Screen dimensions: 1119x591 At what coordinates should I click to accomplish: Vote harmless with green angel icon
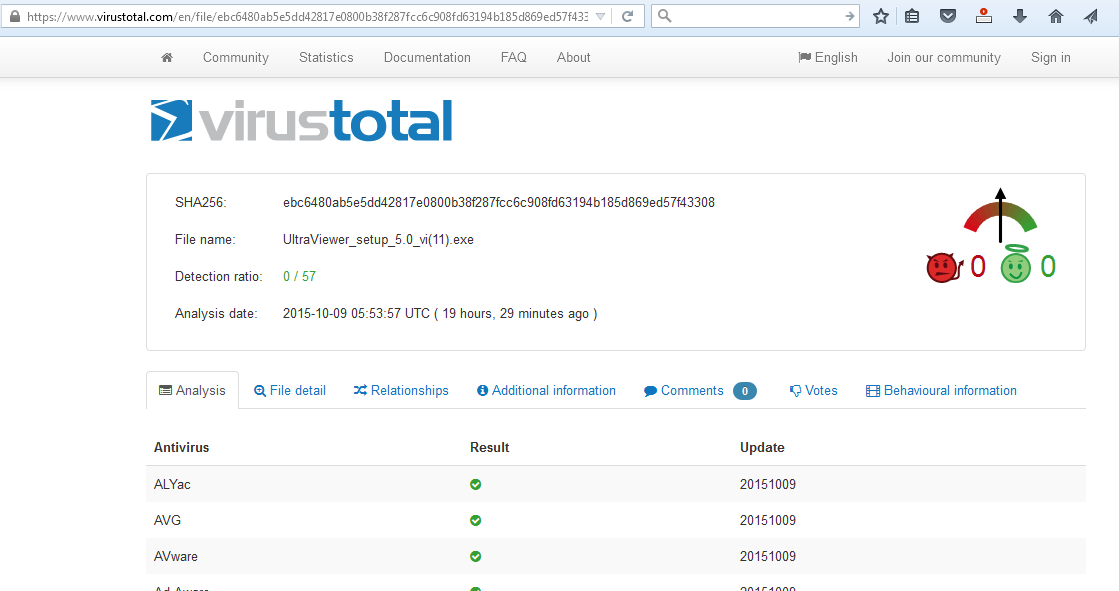click(x=1016, y=265)
